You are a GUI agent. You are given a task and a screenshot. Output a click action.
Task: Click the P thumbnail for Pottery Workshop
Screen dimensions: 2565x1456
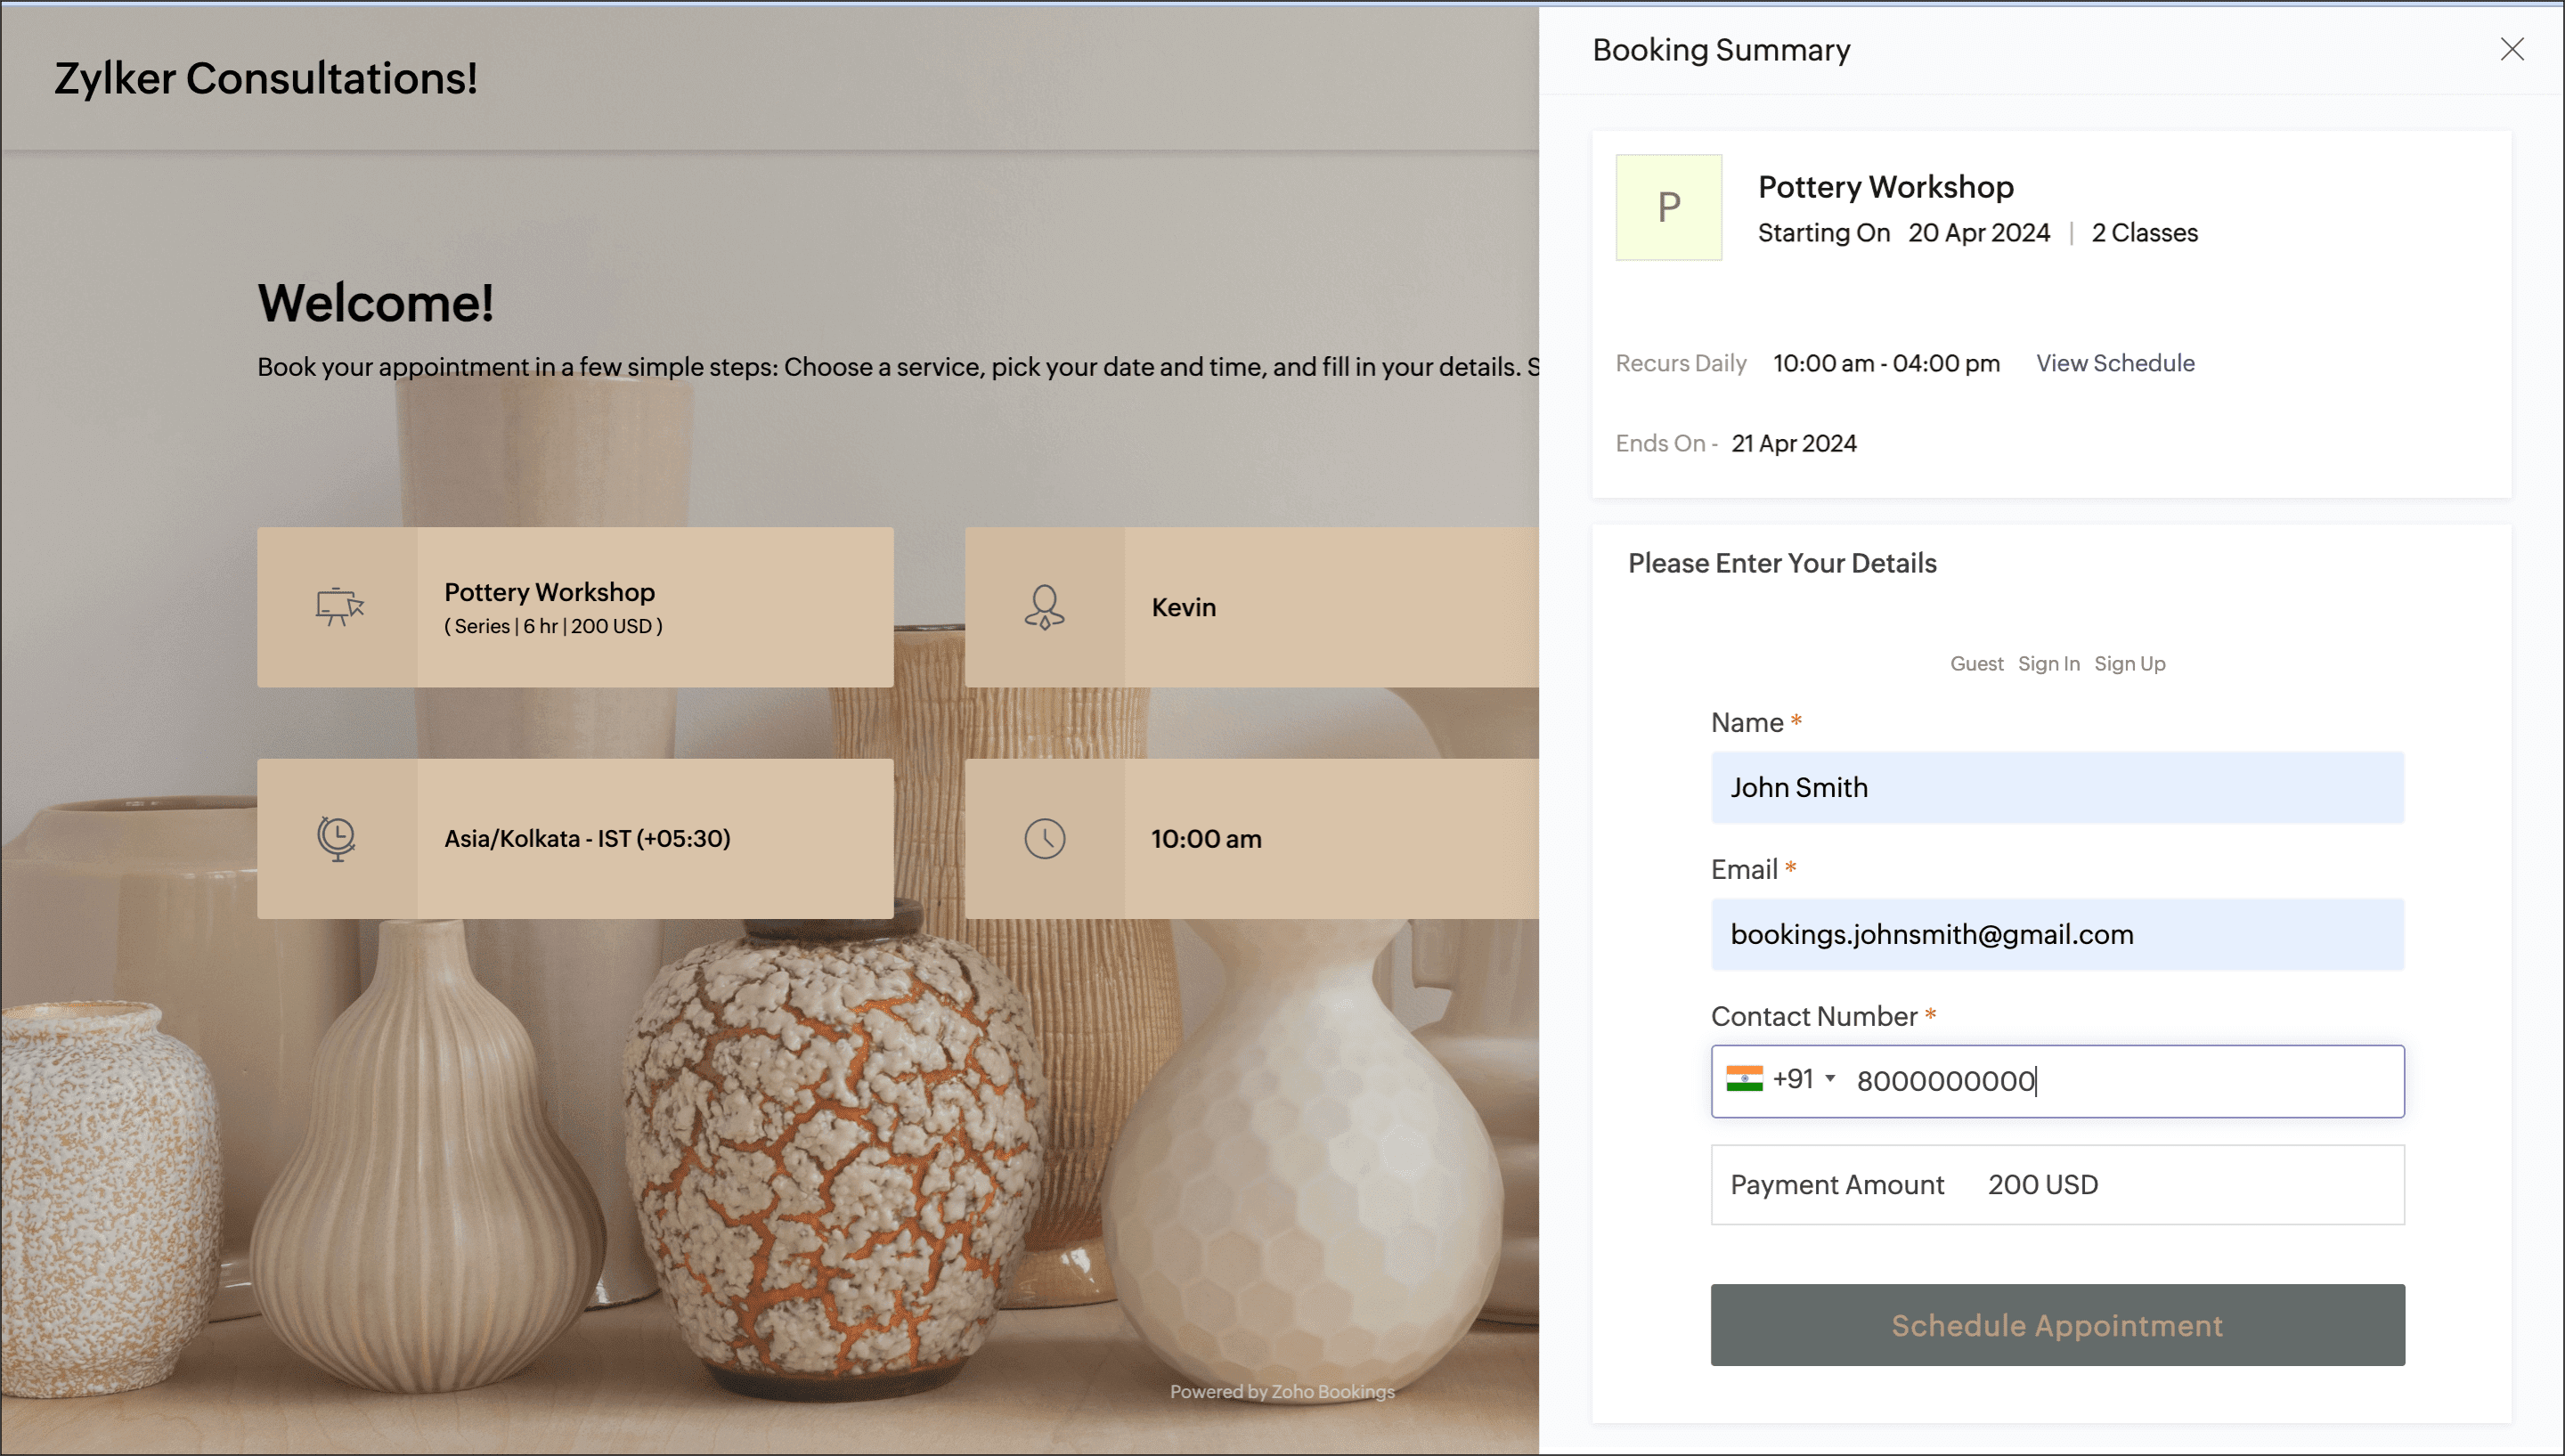tap(1668, 207)
